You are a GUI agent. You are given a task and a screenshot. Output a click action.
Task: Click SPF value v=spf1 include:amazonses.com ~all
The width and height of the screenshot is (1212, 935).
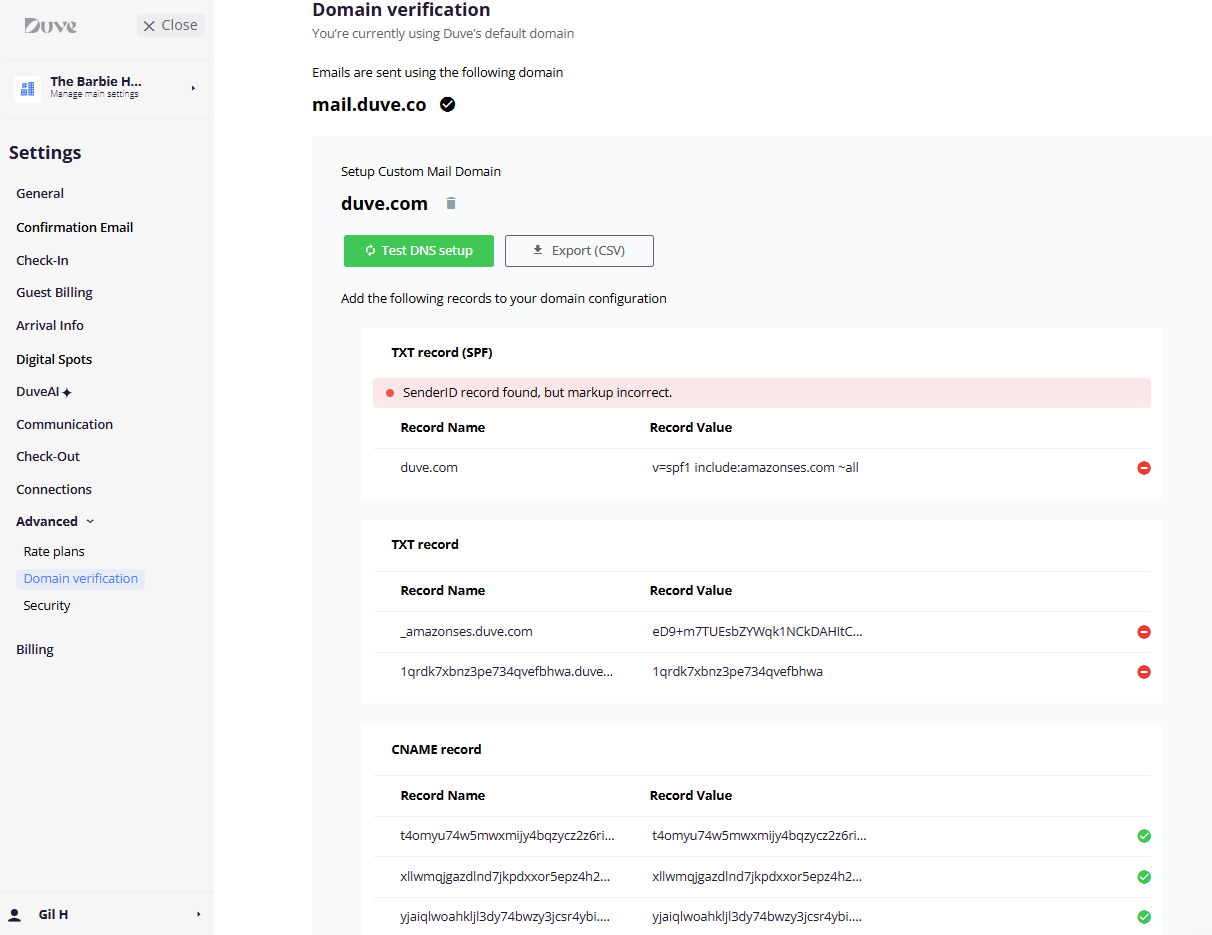point(755,467)
